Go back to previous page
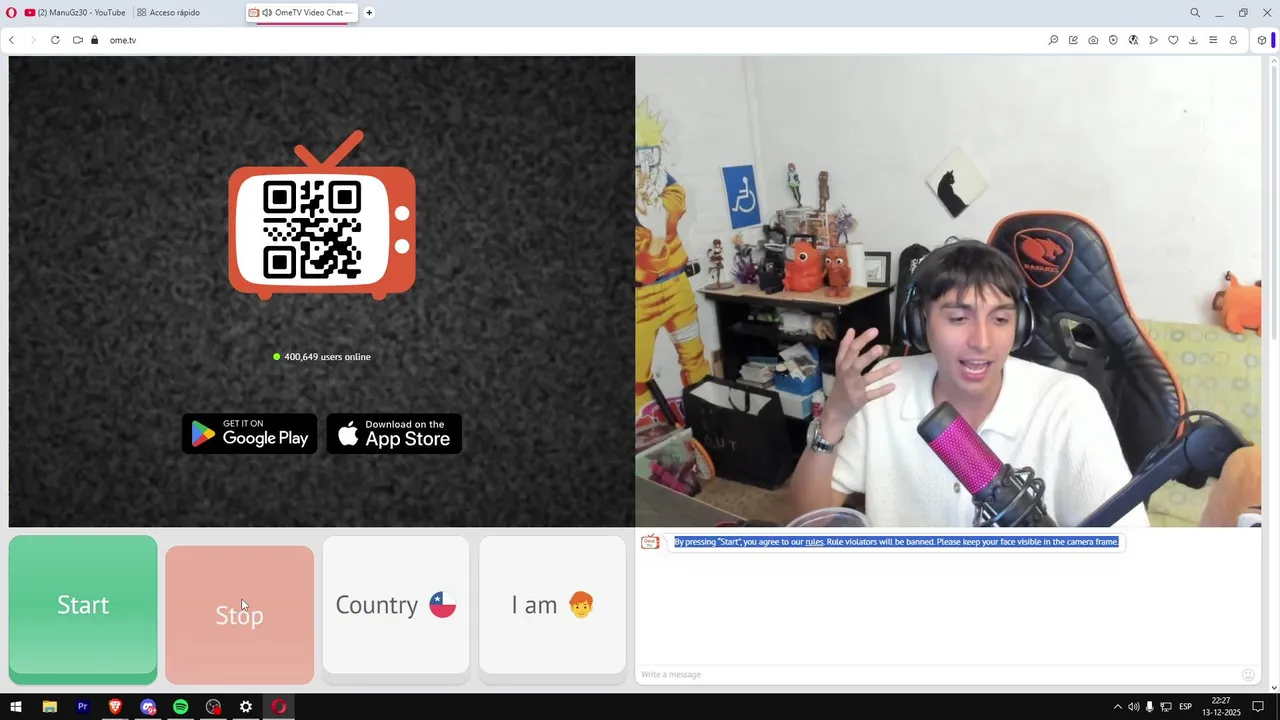The height and width of the screenshot is (720, 1280). pyautogui.click(x=12, y=40)
